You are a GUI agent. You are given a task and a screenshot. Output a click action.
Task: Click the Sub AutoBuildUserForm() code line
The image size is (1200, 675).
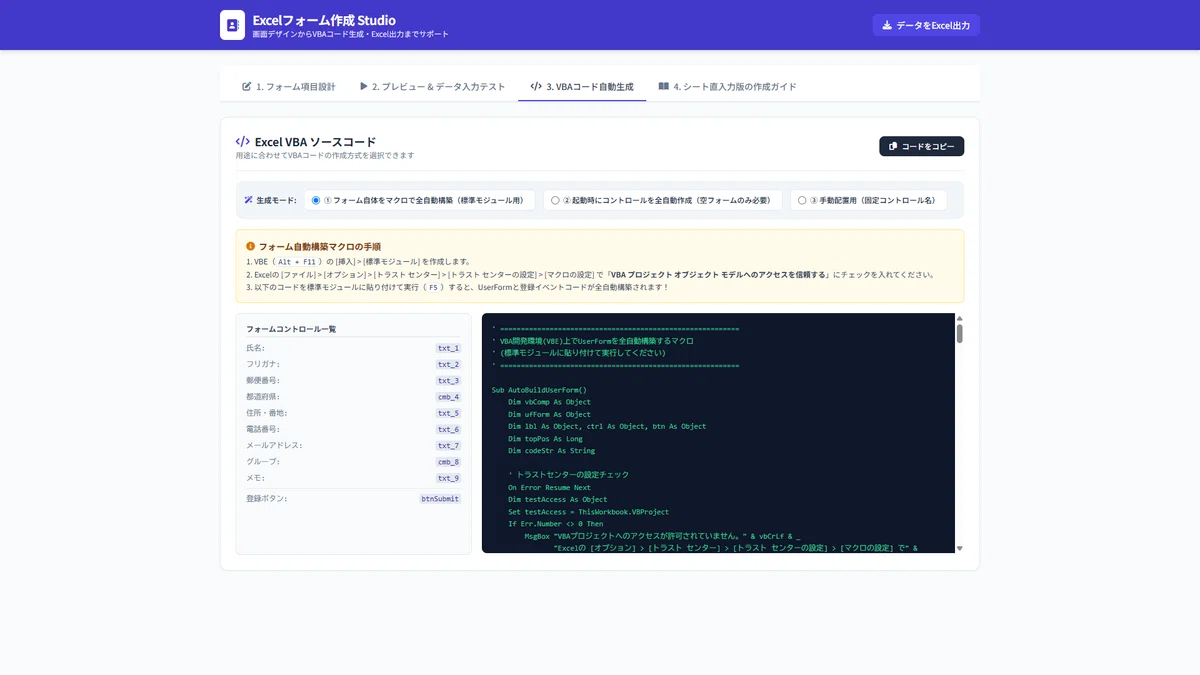pyautogui.click(x=539, y=390)
